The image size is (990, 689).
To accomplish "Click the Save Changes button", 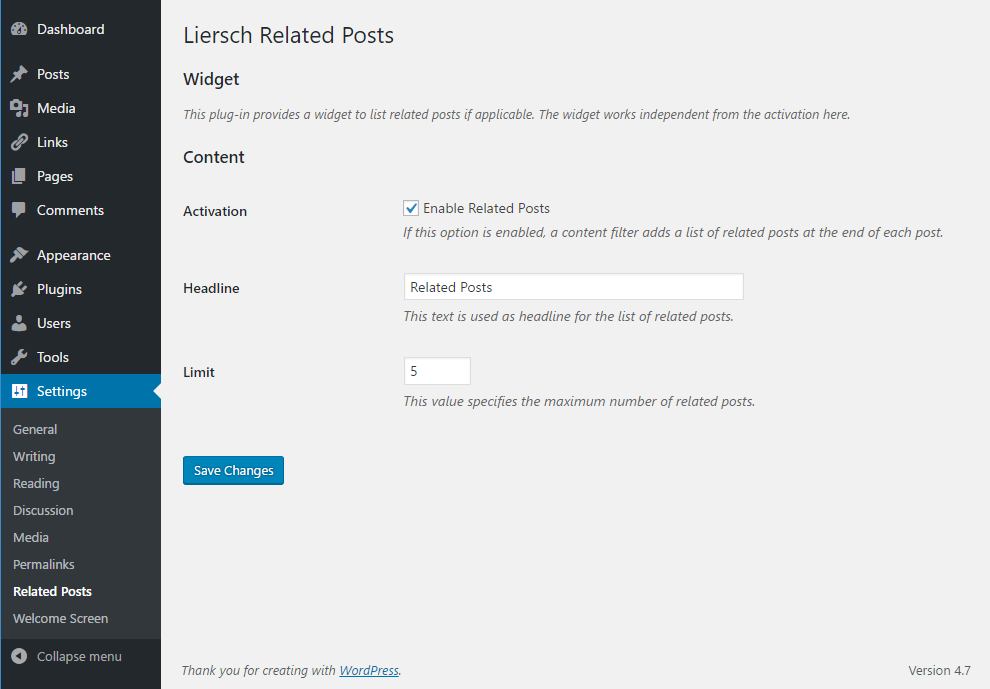I will 234,470.
